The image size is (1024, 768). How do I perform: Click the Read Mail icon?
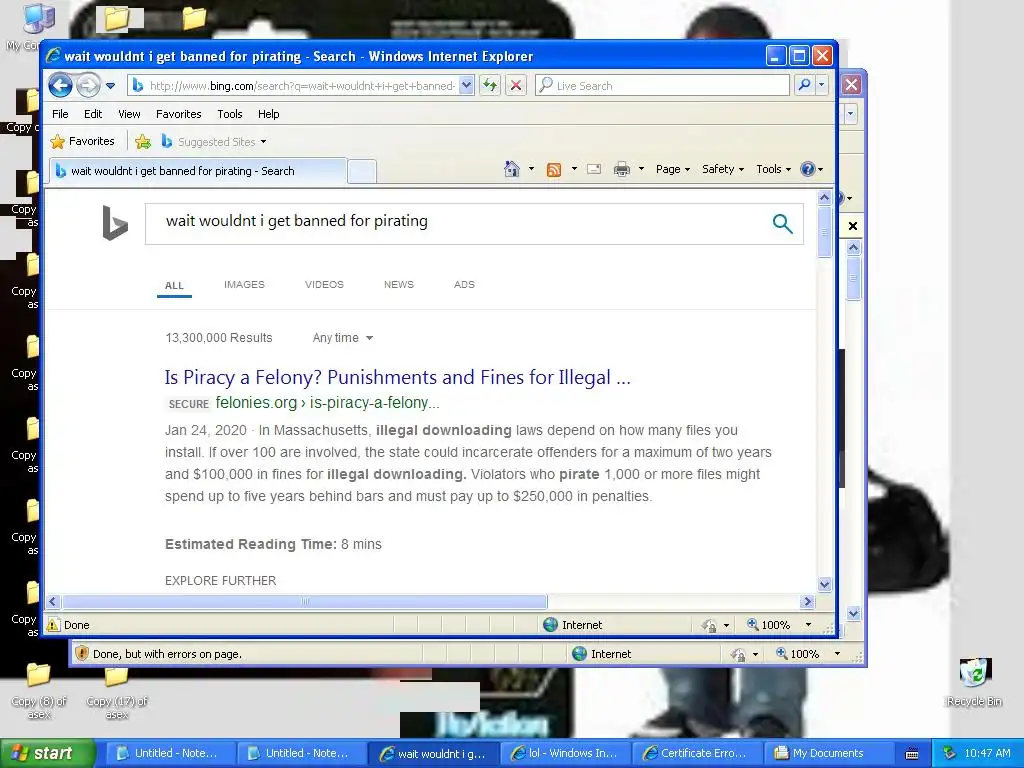tap(594, 169)
